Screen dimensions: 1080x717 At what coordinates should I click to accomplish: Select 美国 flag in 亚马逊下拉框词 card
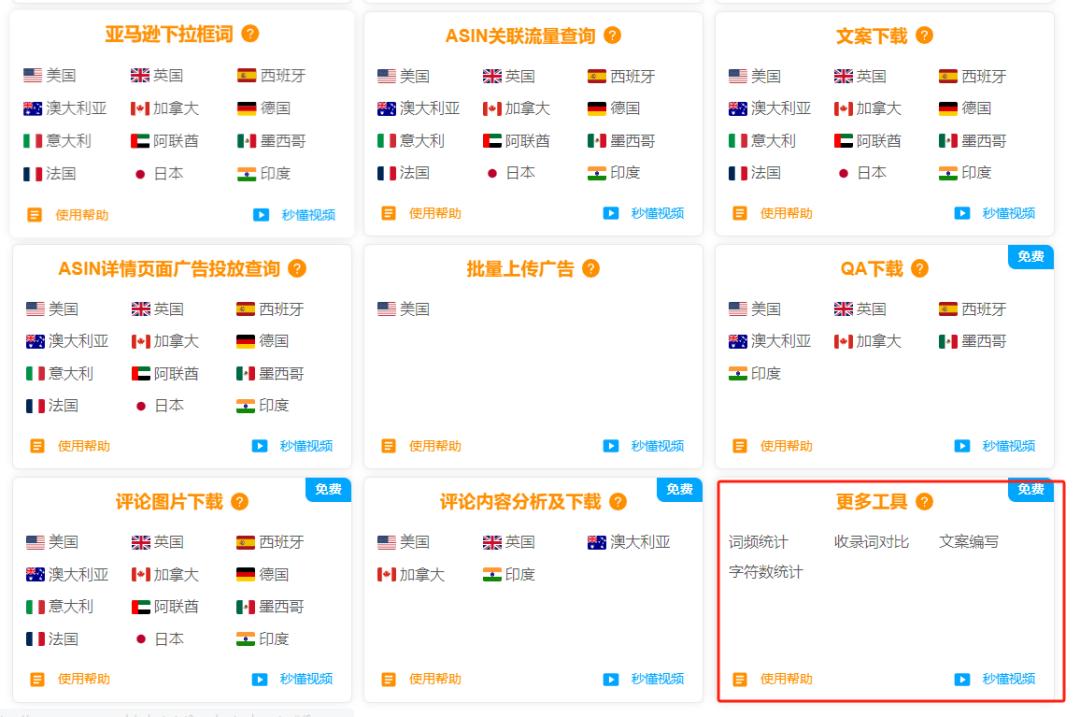tap(32, 75)
